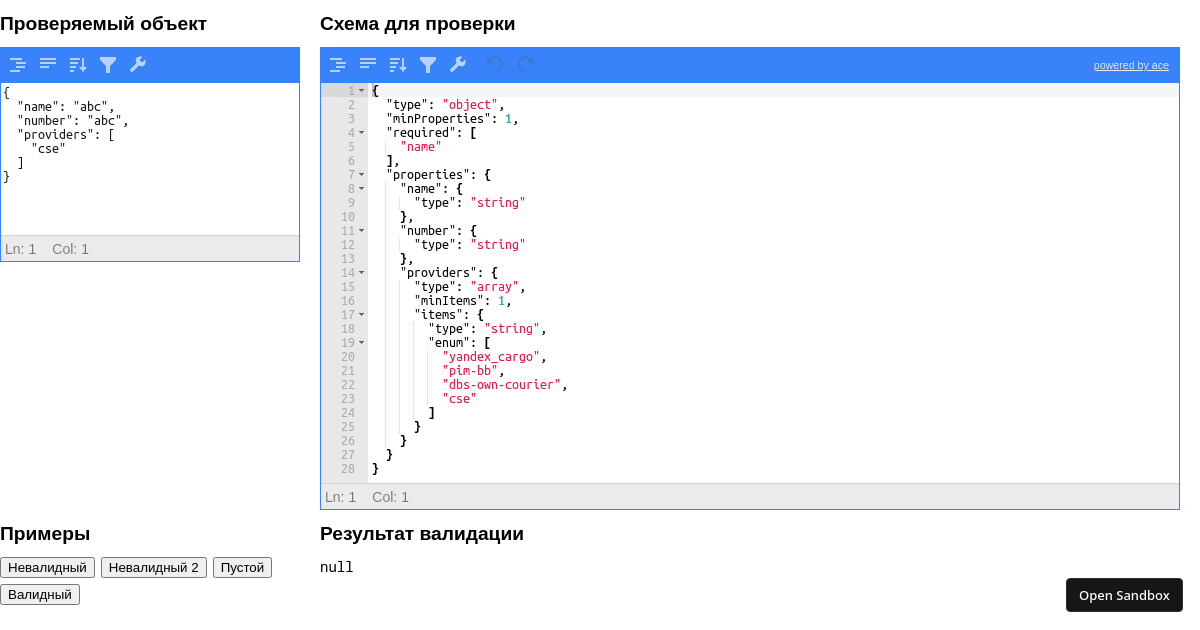
Task: Load the Невалидный 2 example
Action: [x=154, y=568]
